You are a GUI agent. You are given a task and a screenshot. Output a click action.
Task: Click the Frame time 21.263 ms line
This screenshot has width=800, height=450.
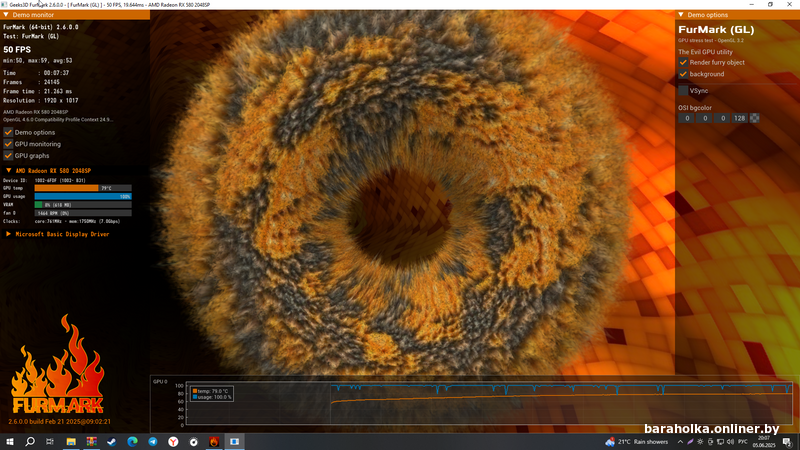(x=38, y=91)
